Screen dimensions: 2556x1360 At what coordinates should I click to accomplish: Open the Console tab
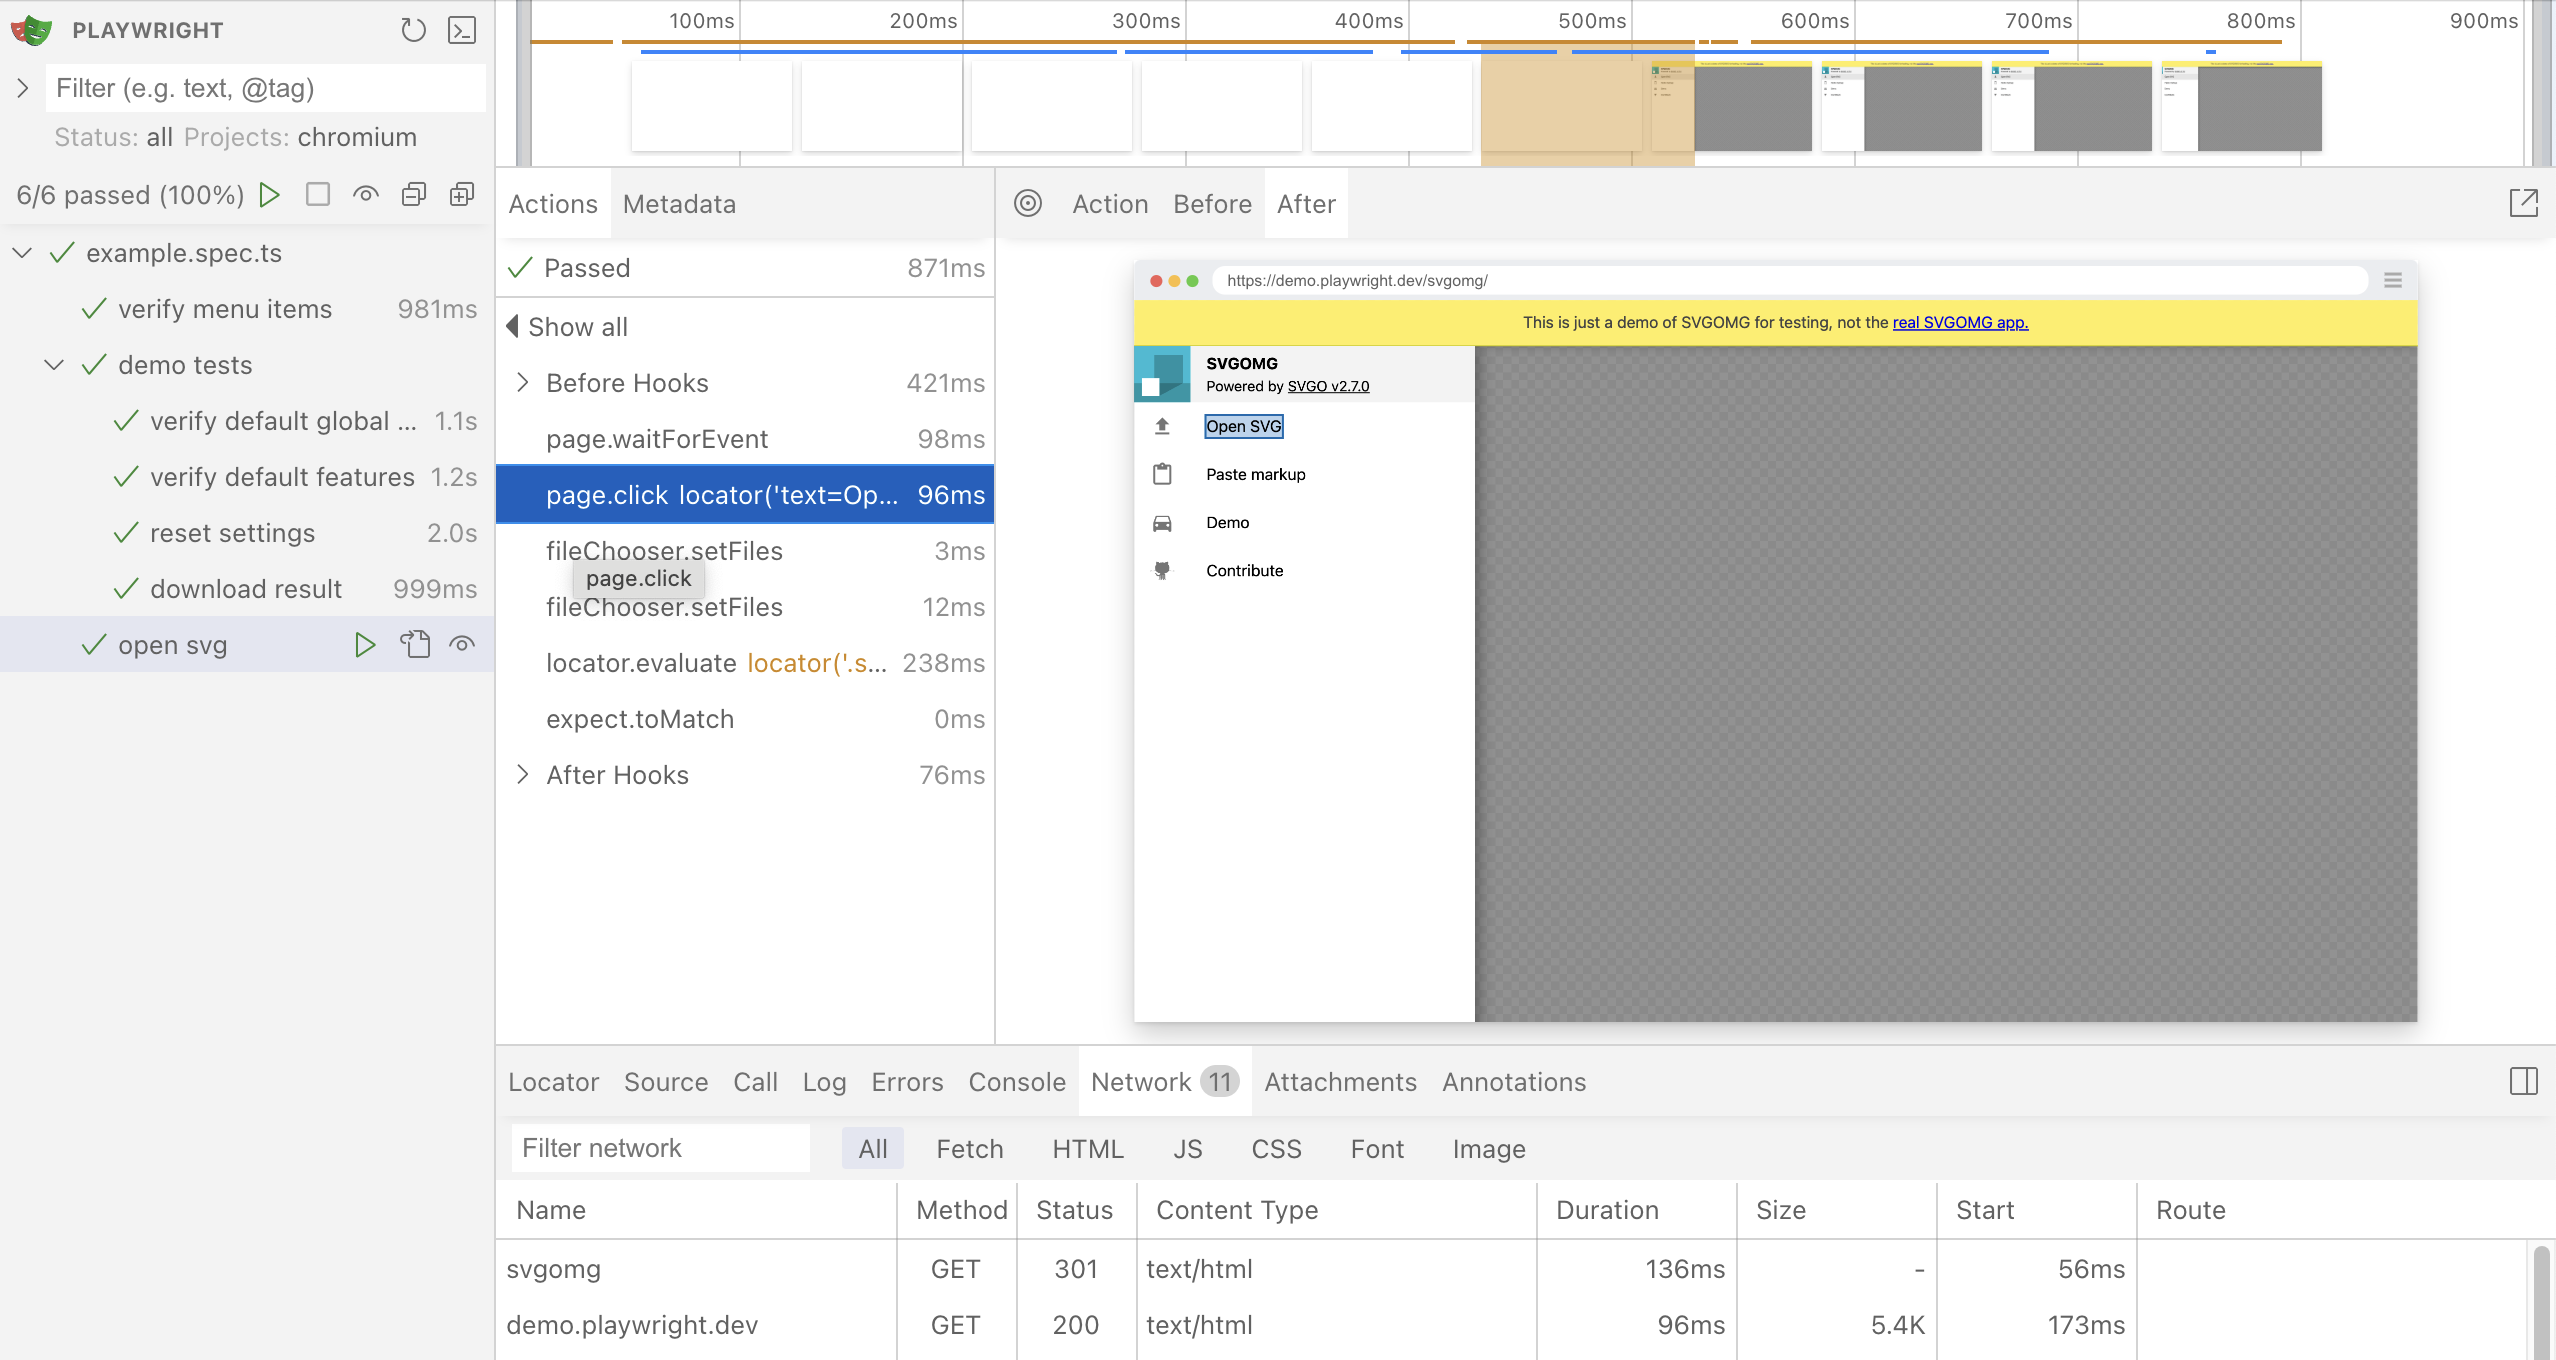point(1017,1082)
